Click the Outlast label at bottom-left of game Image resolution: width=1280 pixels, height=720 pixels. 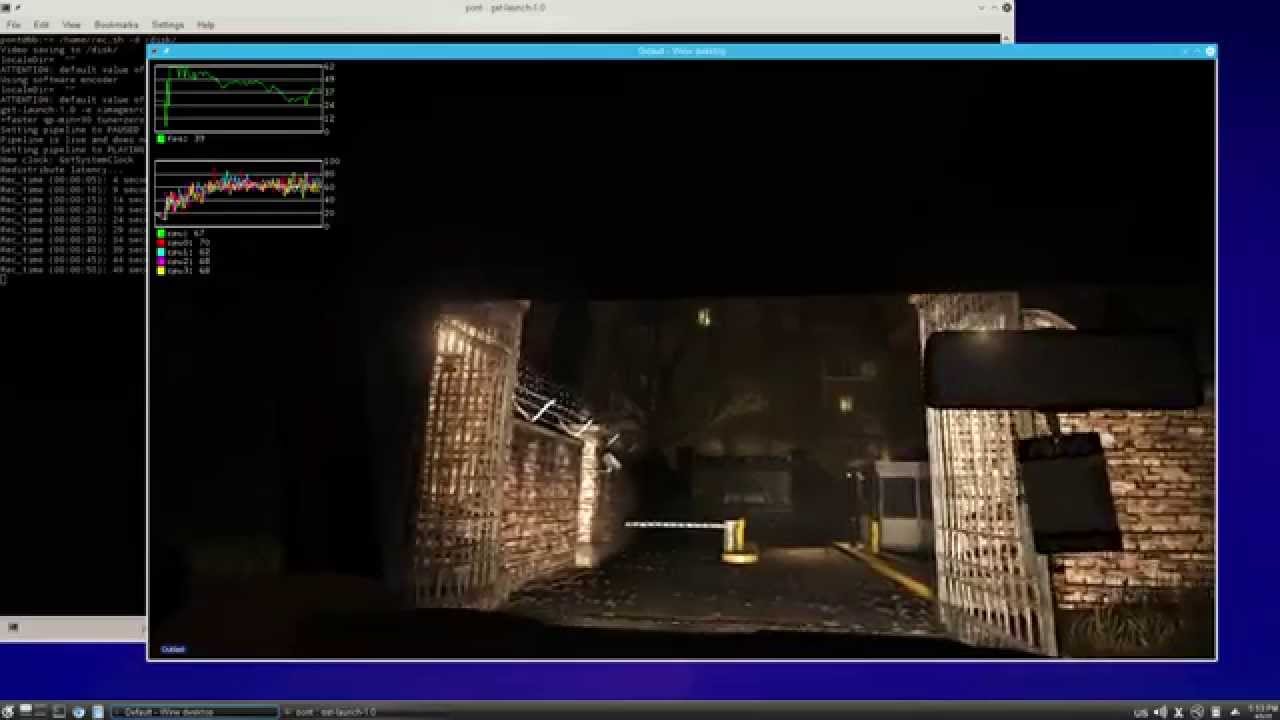(x=173, y=649)
